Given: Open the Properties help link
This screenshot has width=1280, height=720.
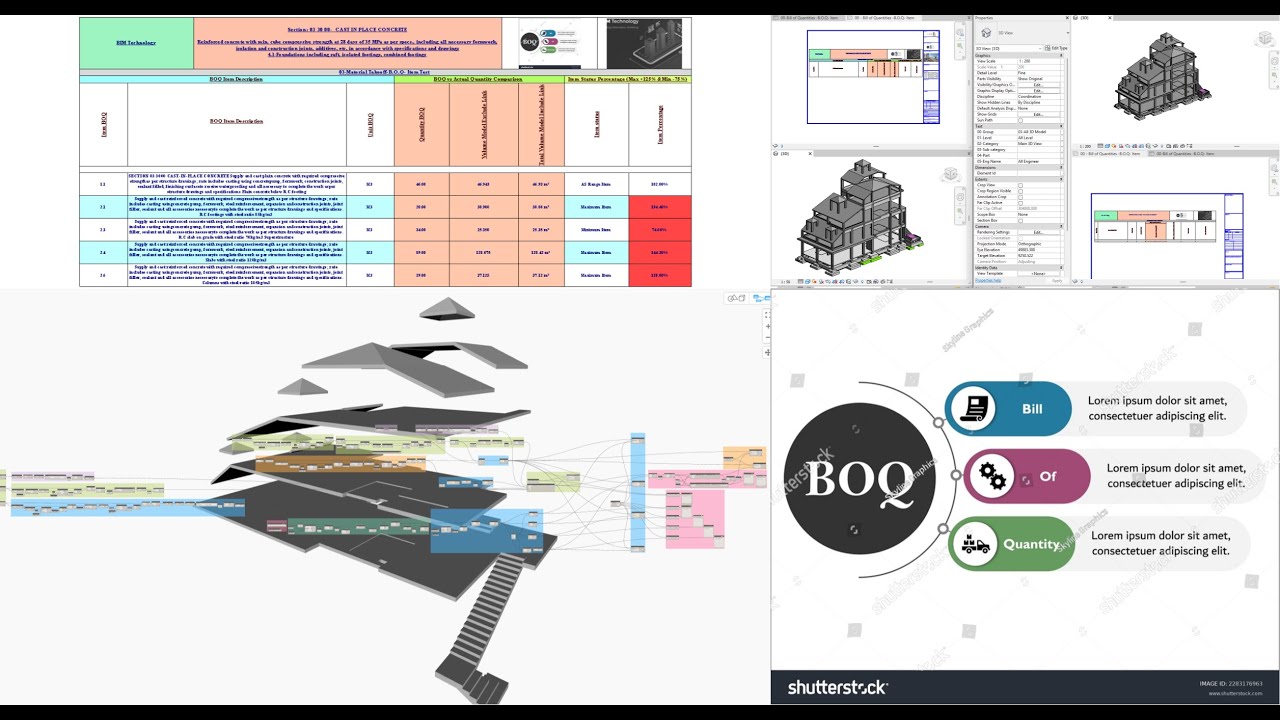Looking at the screenshot, I should (x=988, y=280).
